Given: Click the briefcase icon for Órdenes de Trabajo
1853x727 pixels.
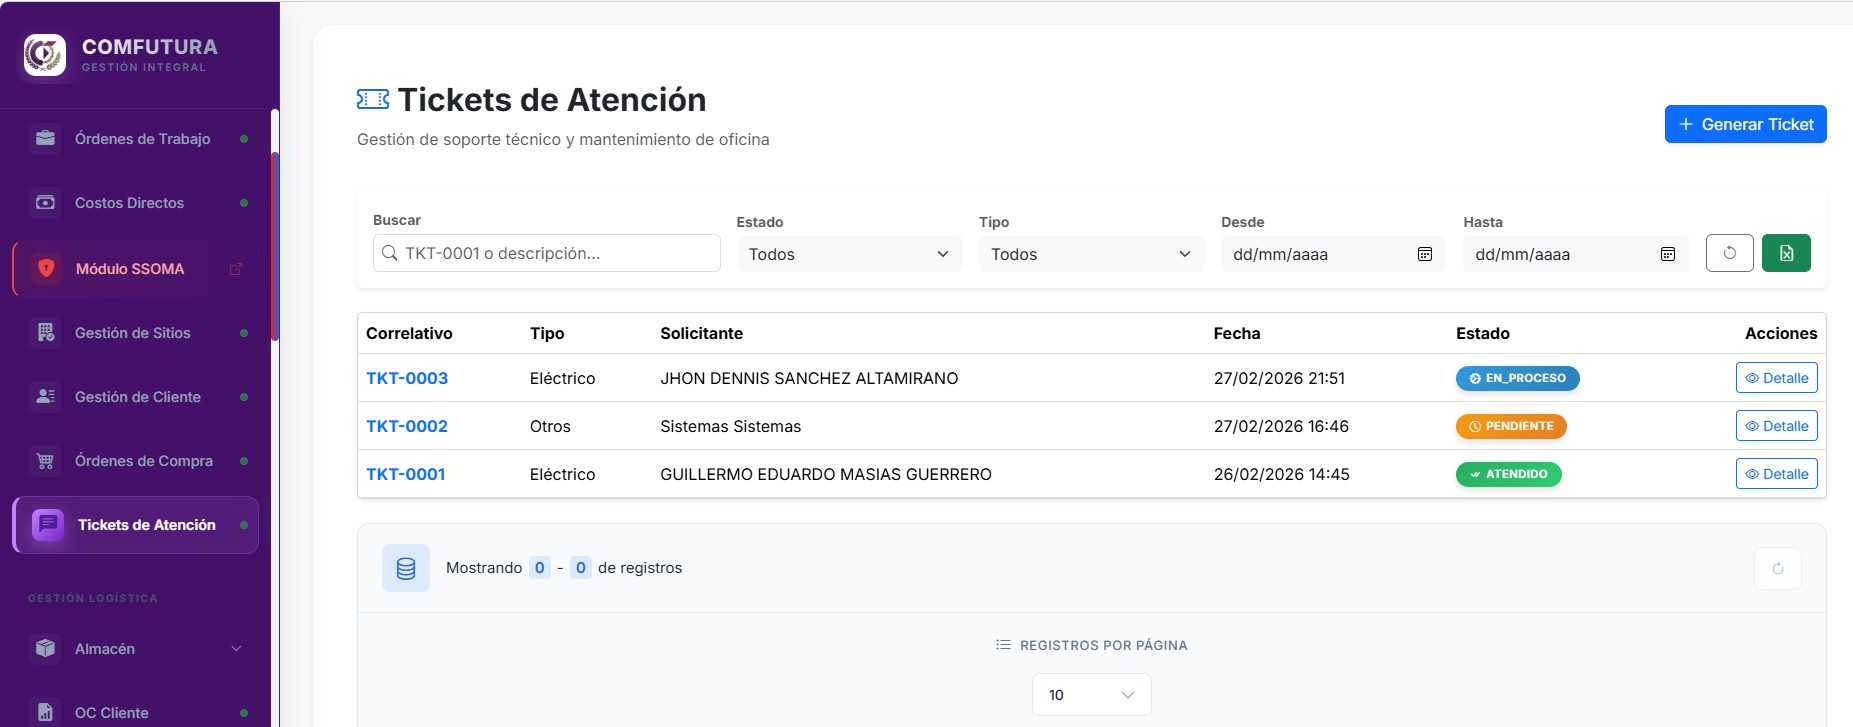Looking at the screenshot, I should 46,139.
